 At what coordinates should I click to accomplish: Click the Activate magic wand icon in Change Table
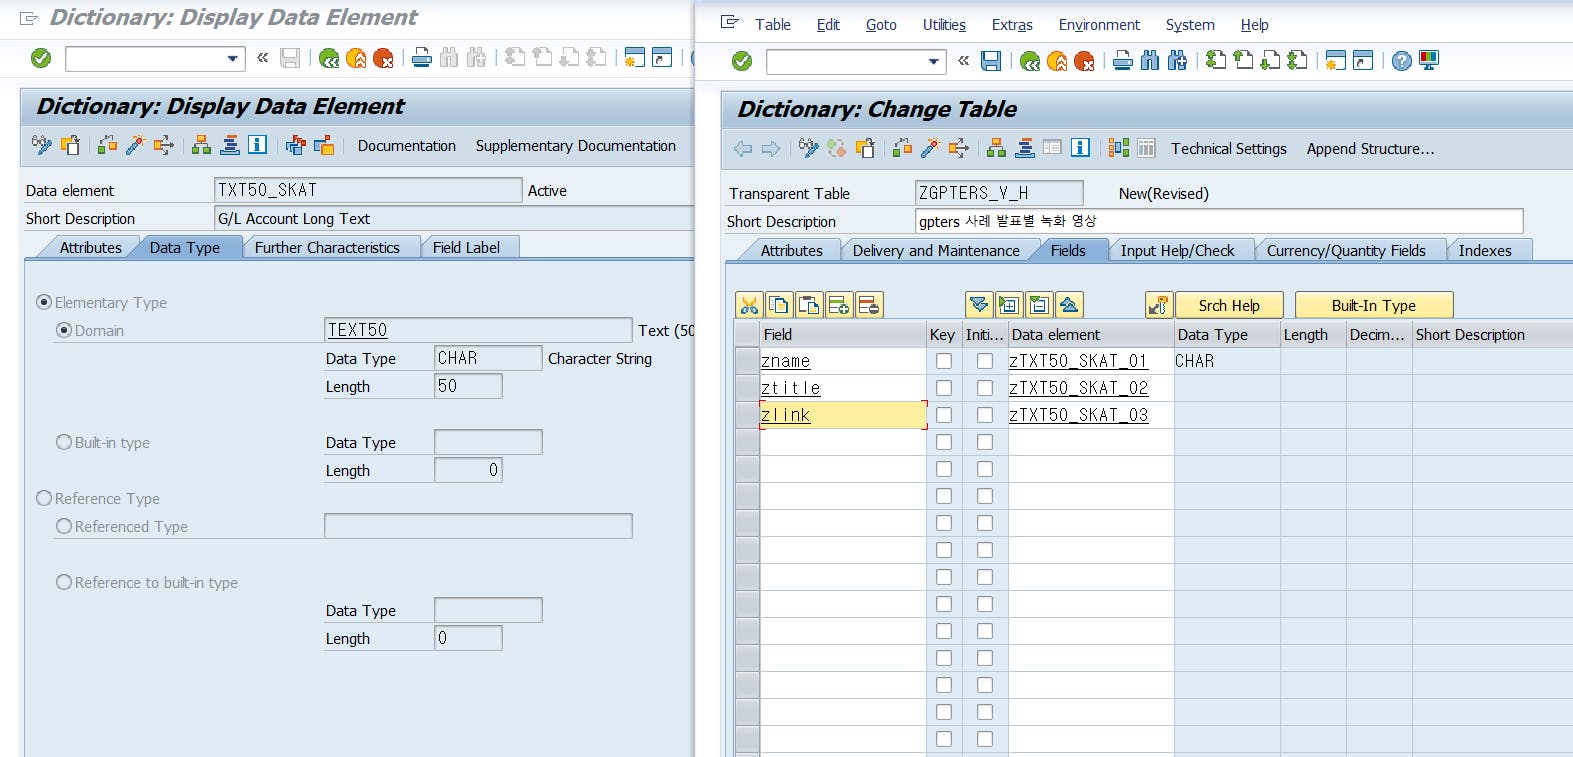pyautogui.click(x=930, y=149)
